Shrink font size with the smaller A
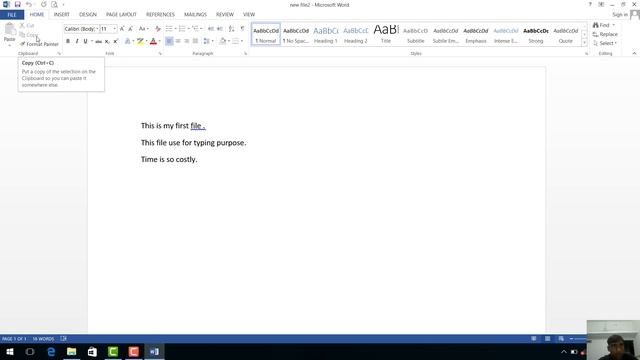The height and width of the screenshot is (360, 640). [x=130, y=29]
